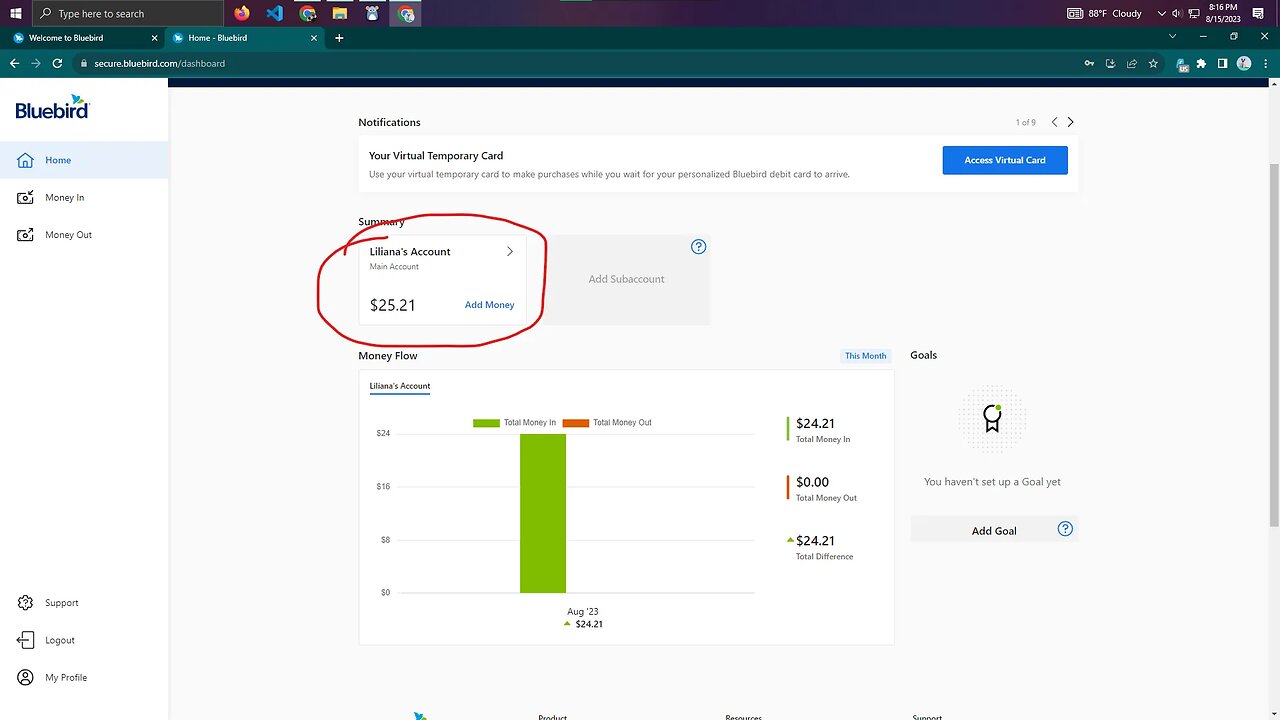The image size is (1280, 720).
Task: Open the Chrome tab search dropdown
Action: coord(1173,37)
